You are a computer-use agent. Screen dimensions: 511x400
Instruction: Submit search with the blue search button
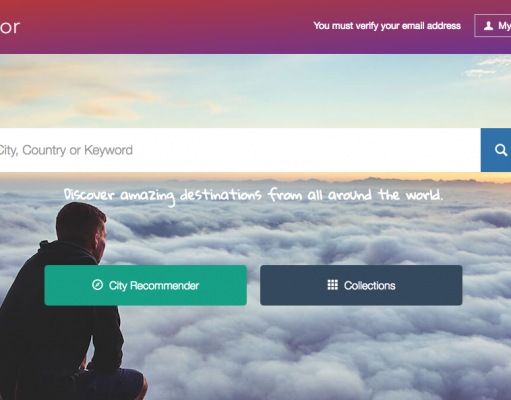(496, 150)
